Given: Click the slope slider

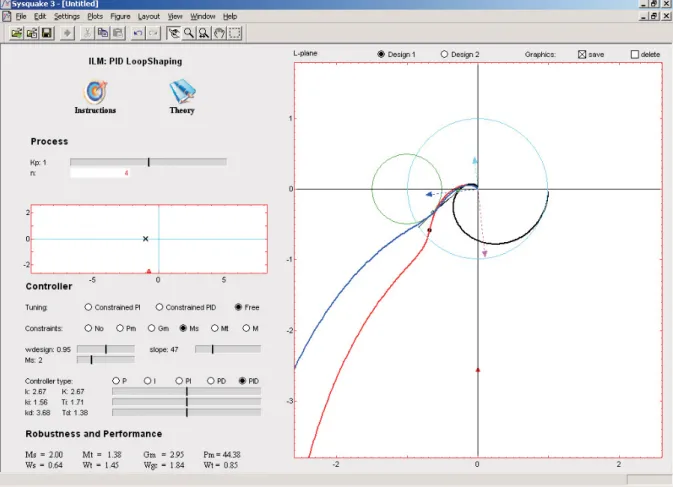Looking at the screenshot, I should (227, 349).
